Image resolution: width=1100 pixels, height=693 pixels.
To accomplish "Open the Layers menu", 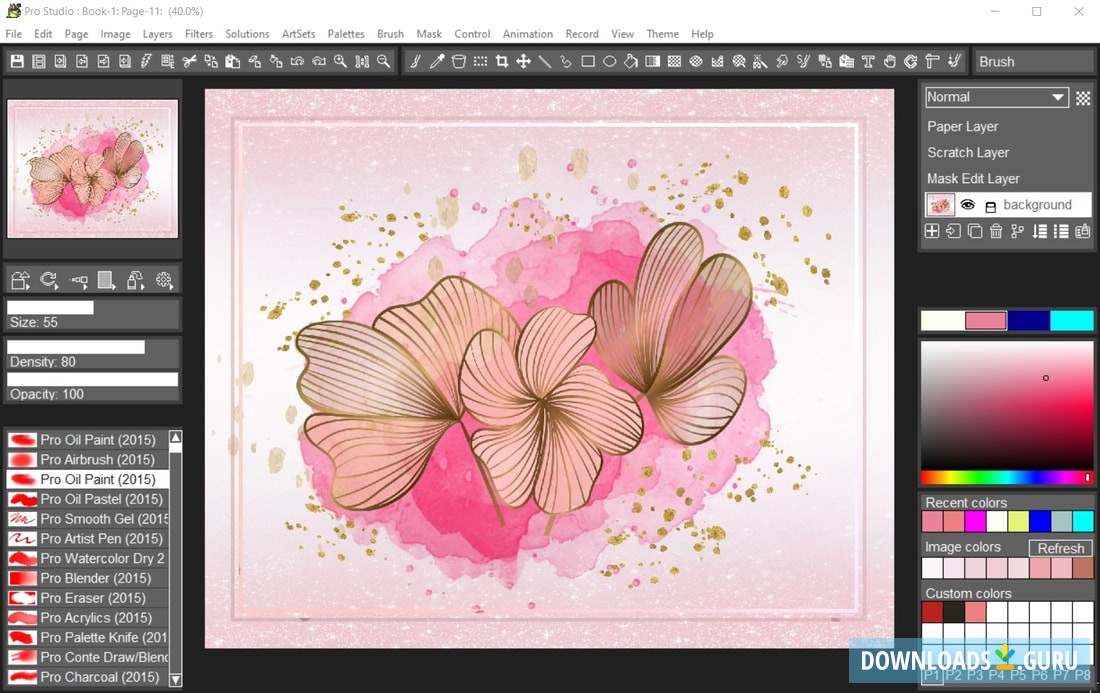I will coord(157,34).
